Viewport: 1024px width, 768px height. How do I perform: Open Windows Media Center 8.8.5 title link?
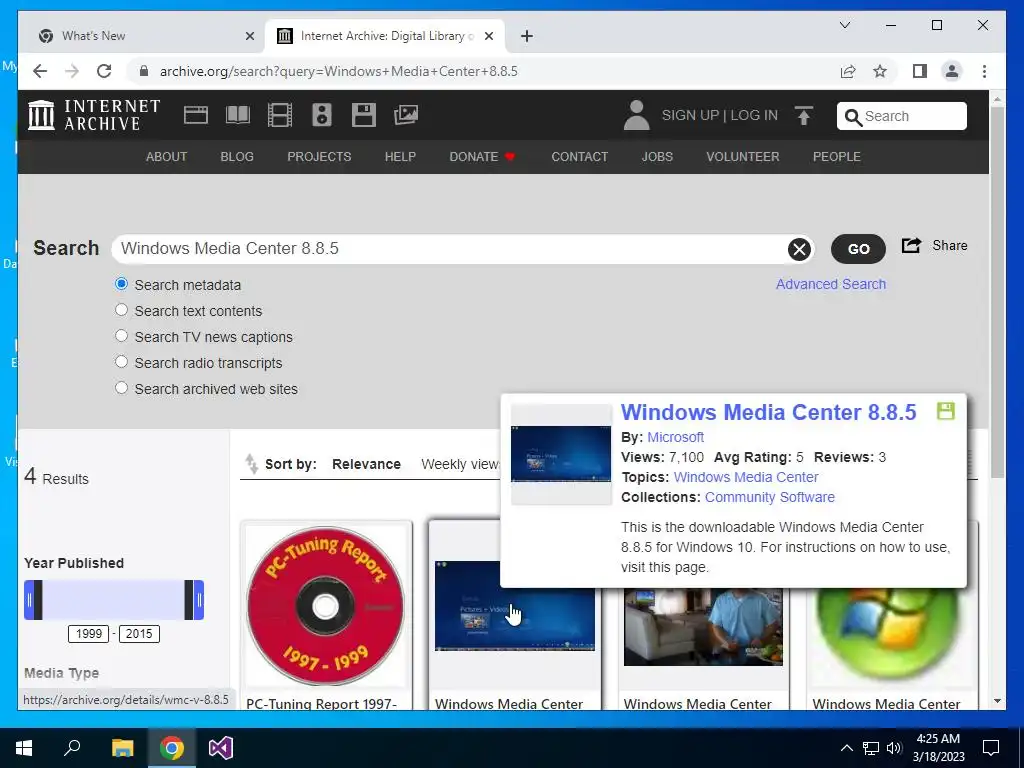click(769, 412)
